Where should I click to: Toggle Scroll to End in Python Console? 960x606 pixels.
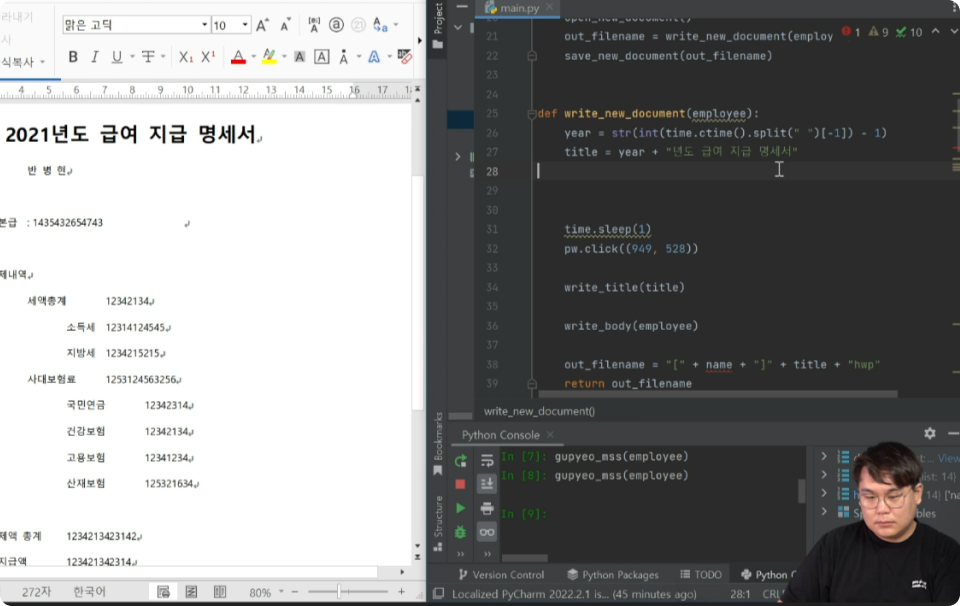coord(487,484)
